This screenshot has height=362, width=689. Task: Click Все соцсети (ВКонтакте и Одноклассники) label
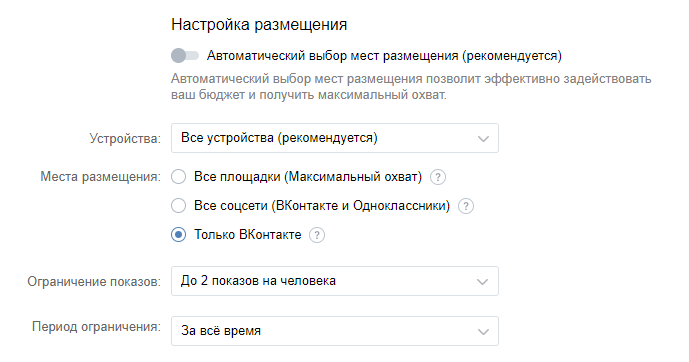[x=322, y=206]
